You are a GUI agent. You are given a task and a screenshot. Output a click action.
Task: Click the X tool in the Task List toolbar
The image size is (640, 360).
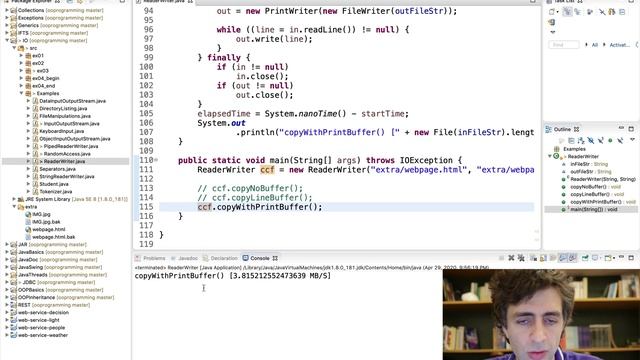coord(602,12)
